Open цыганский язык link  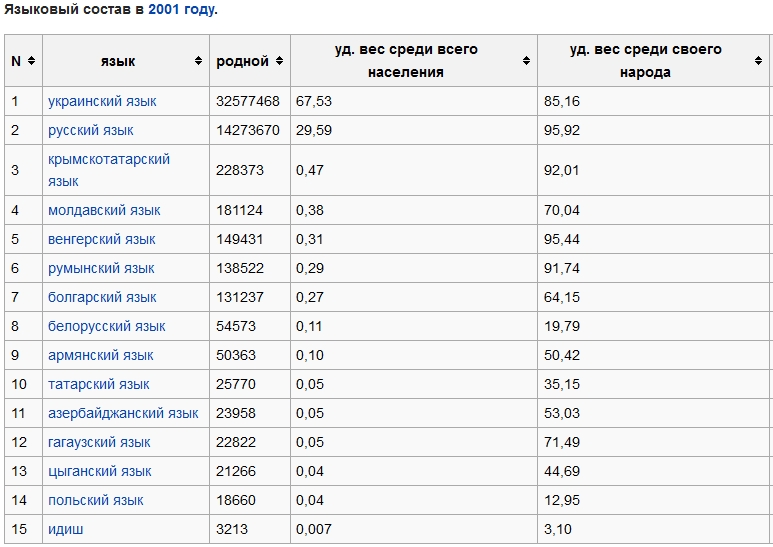[x=100, y=471]
